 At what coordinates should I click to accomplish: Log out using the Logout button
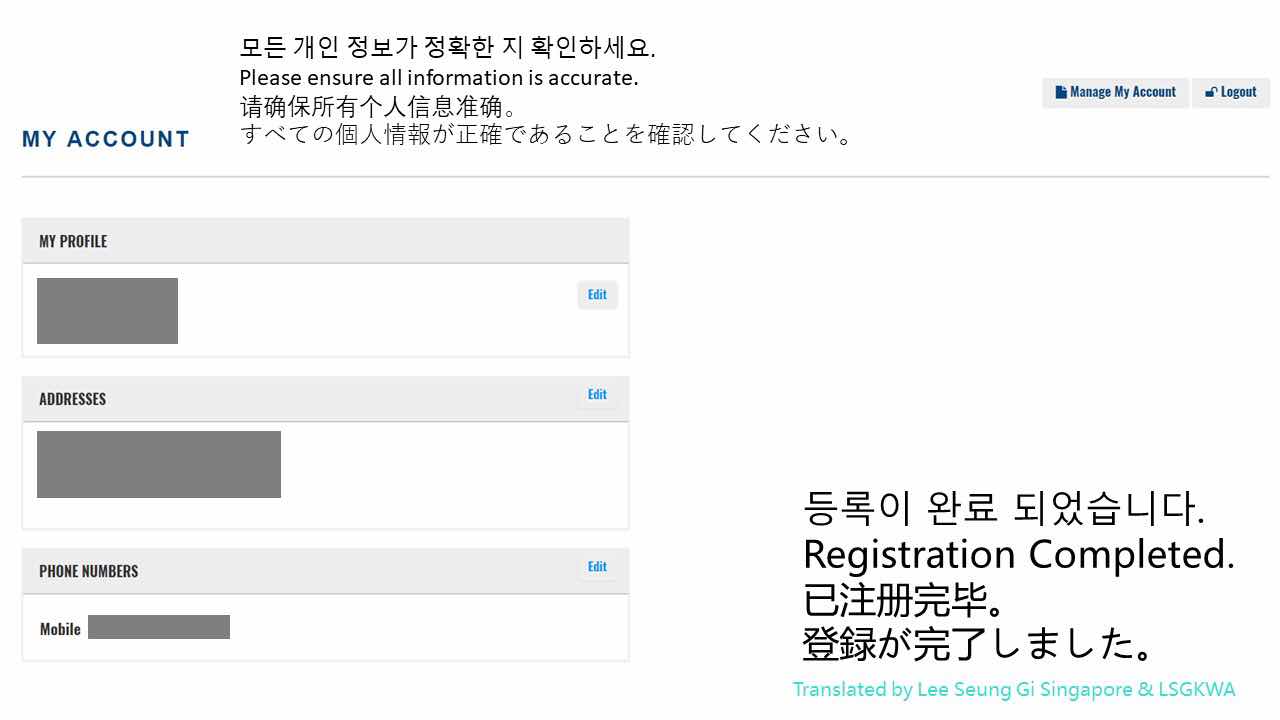(1230, 92)
